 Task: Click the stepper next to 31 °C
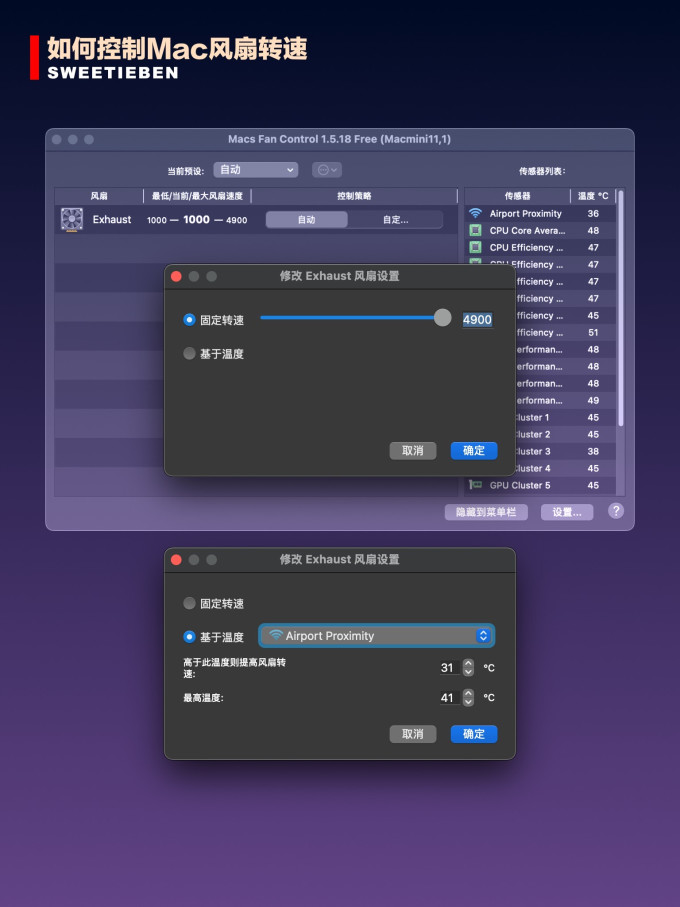[x=468, y=668]
